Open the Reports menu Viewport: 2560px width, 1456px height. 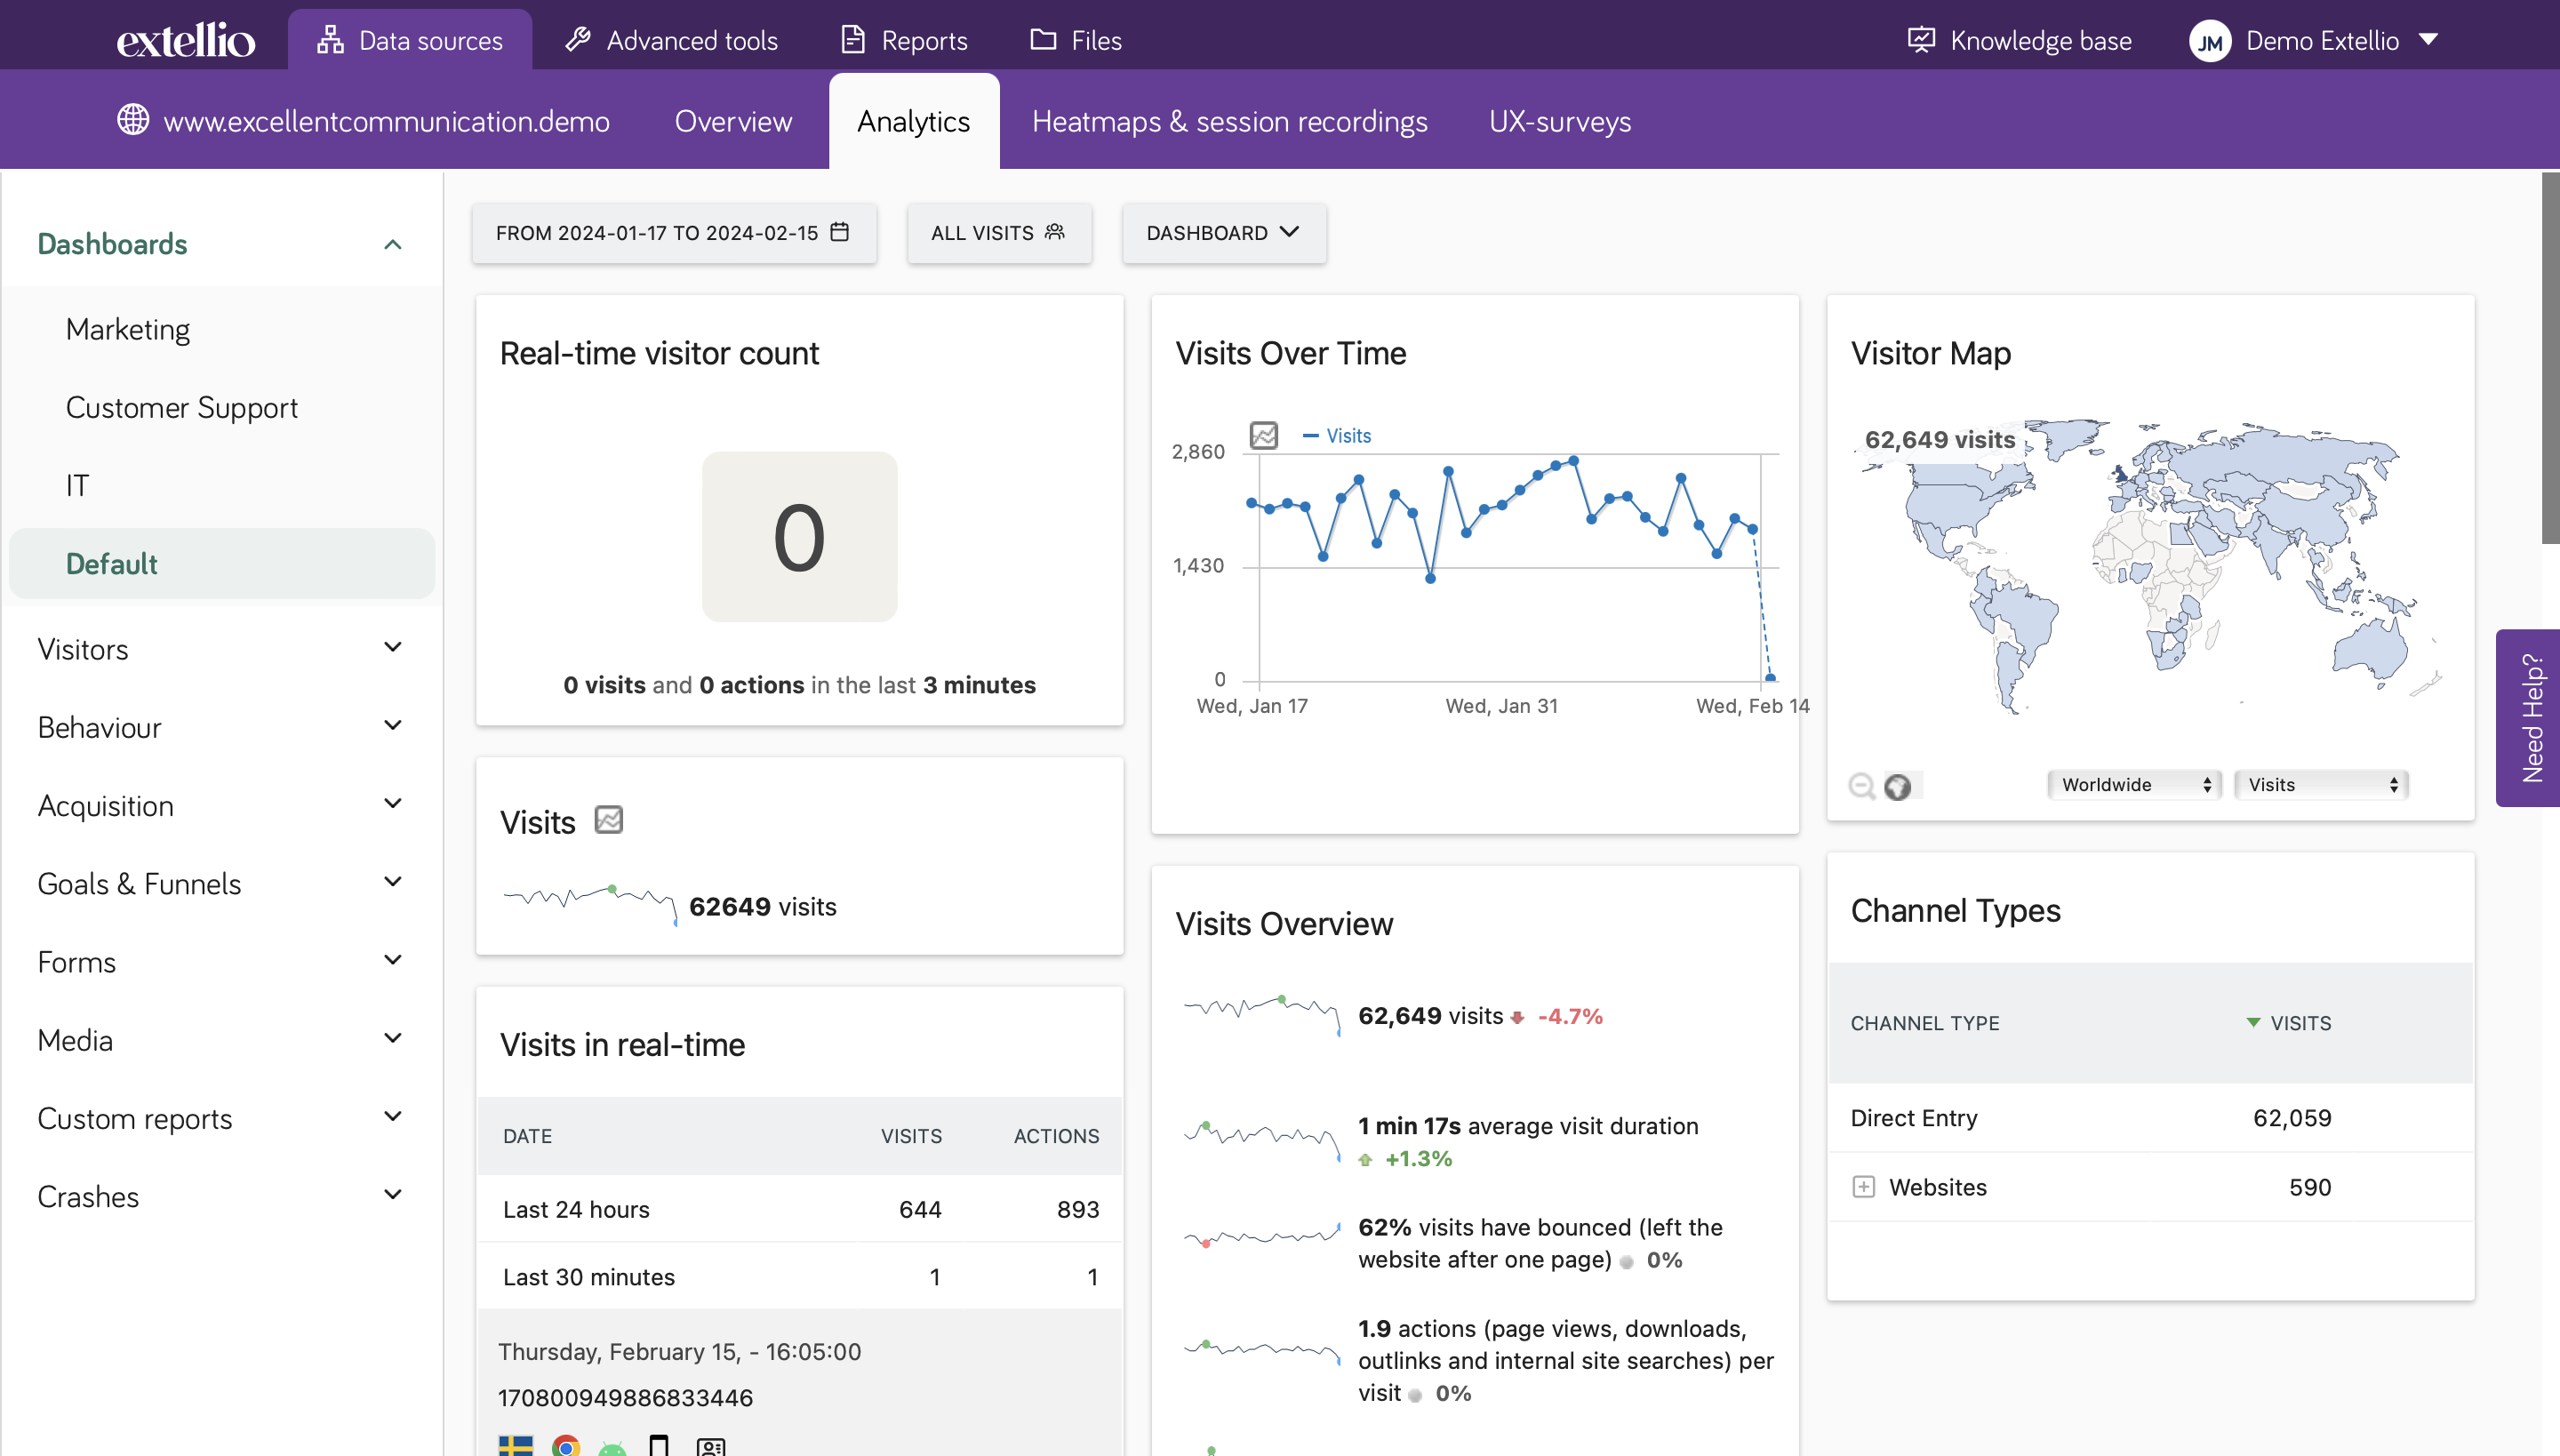(x=903, y=40)
